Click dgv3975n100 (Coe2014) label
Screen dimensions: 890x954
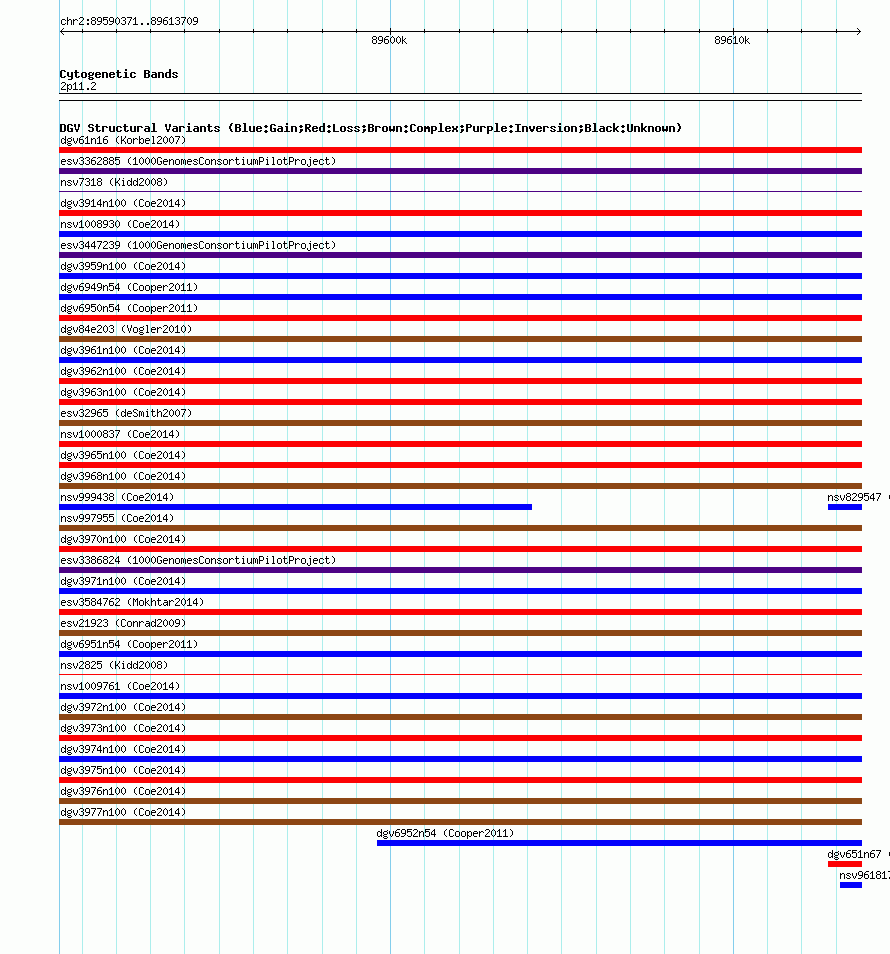123,770
